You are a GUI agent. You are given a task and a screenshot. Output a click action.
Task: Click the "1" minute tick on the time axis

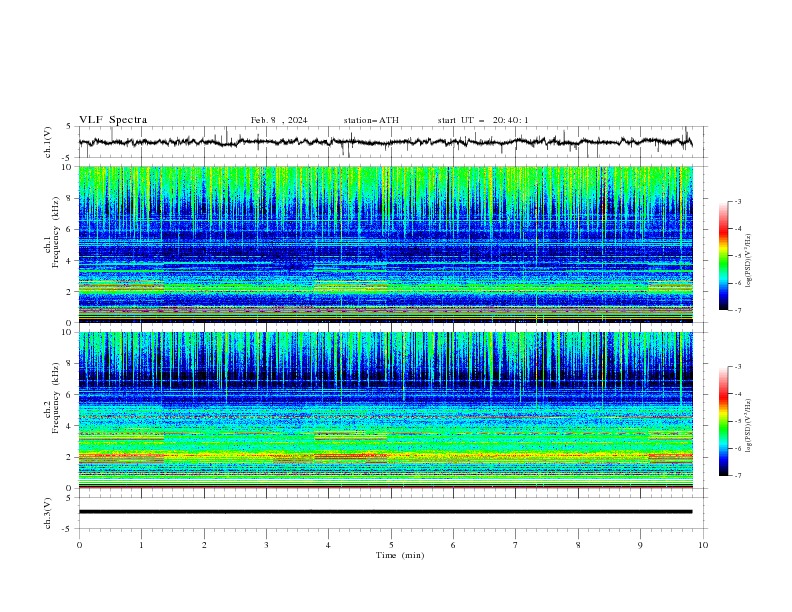pyautogui.click(x=141, y=545)
